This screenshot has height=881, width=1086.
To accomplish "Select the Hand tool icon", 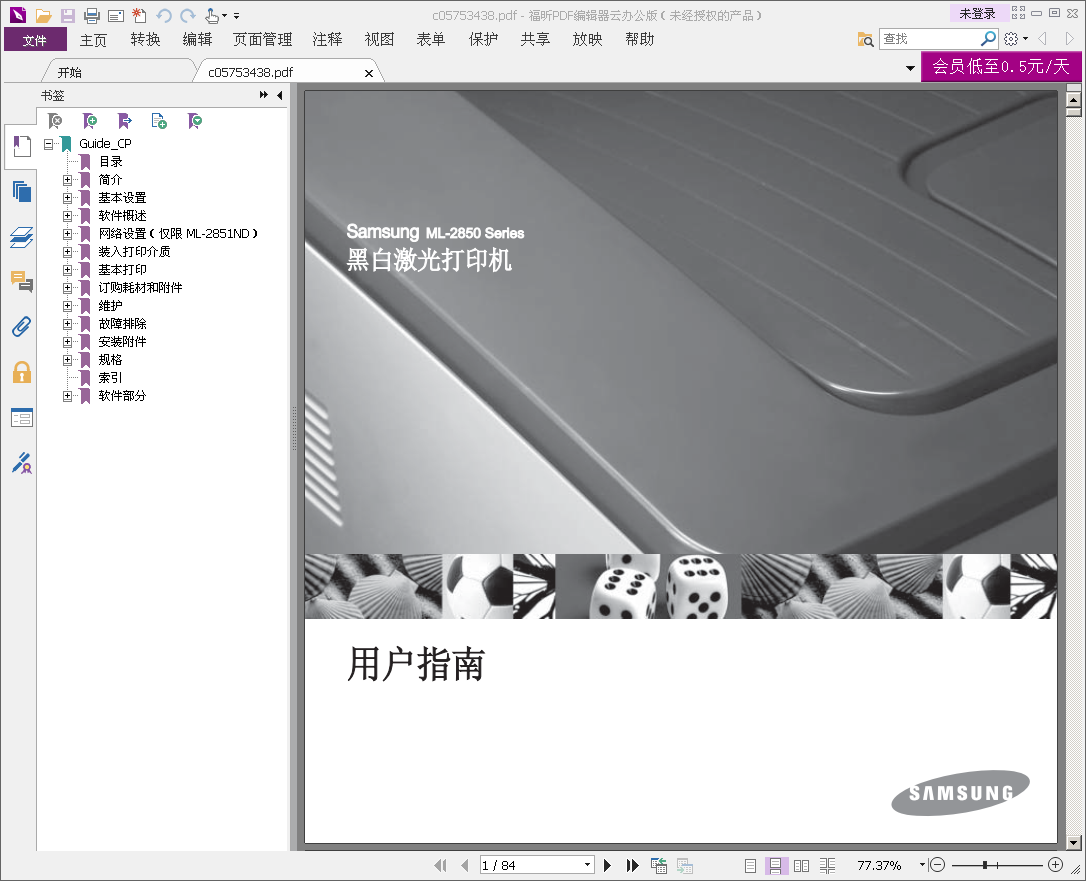I will (x=212, y=15).
